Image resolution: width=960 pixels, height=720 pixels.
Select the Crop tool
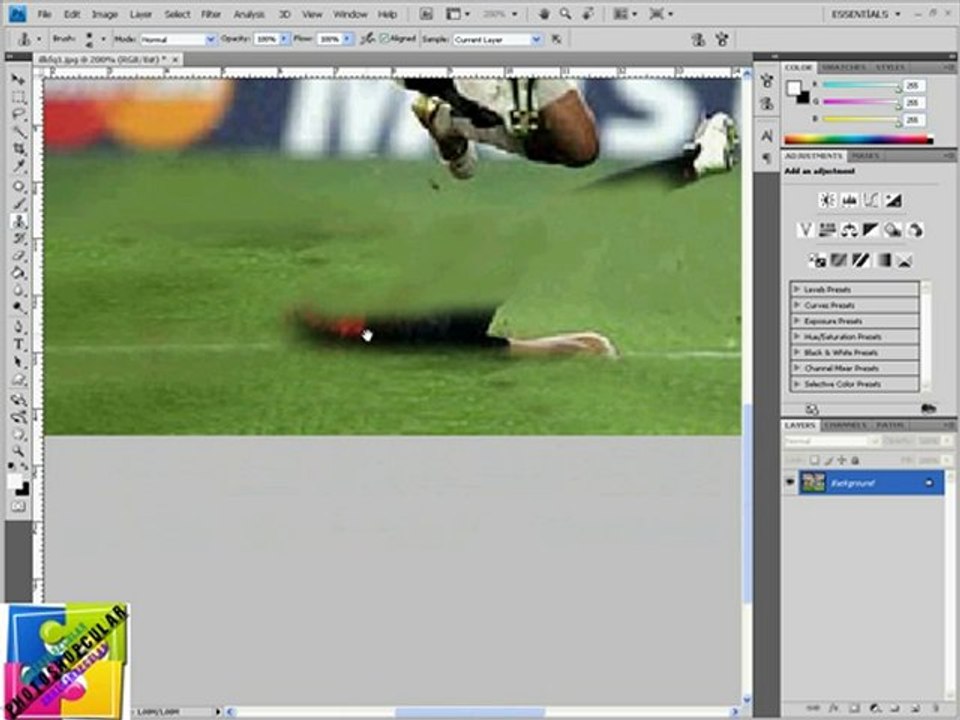[x=18, y=149]
